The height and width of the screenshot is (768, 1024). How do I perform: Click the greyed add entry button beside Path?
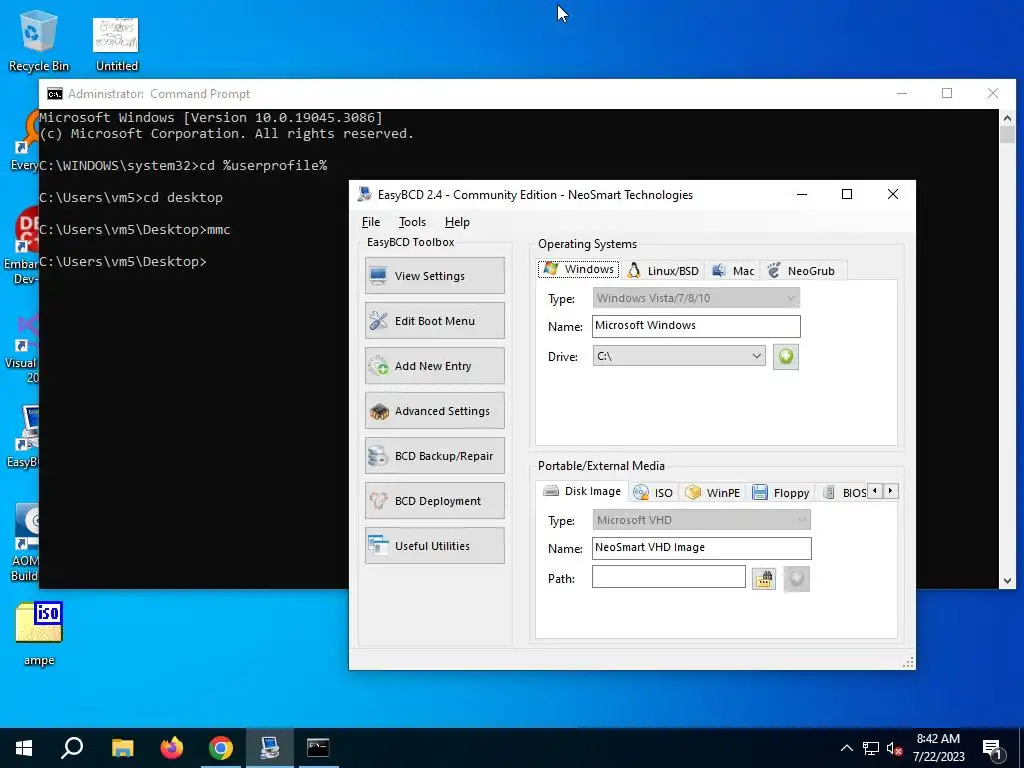(x=796, y=579)
